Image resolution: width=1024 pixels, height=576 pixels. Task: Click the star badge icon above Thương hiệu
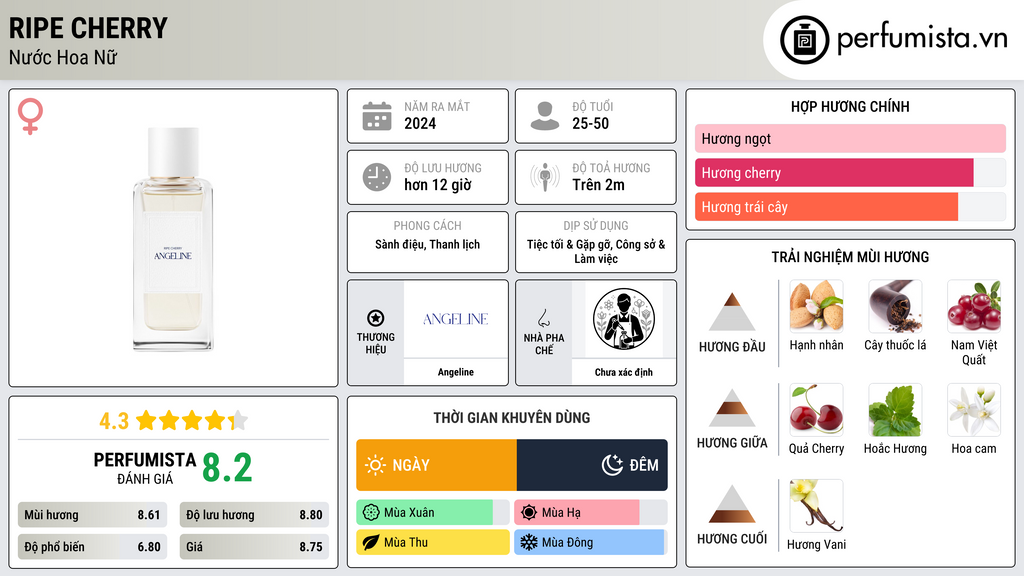tap(376, 319)
